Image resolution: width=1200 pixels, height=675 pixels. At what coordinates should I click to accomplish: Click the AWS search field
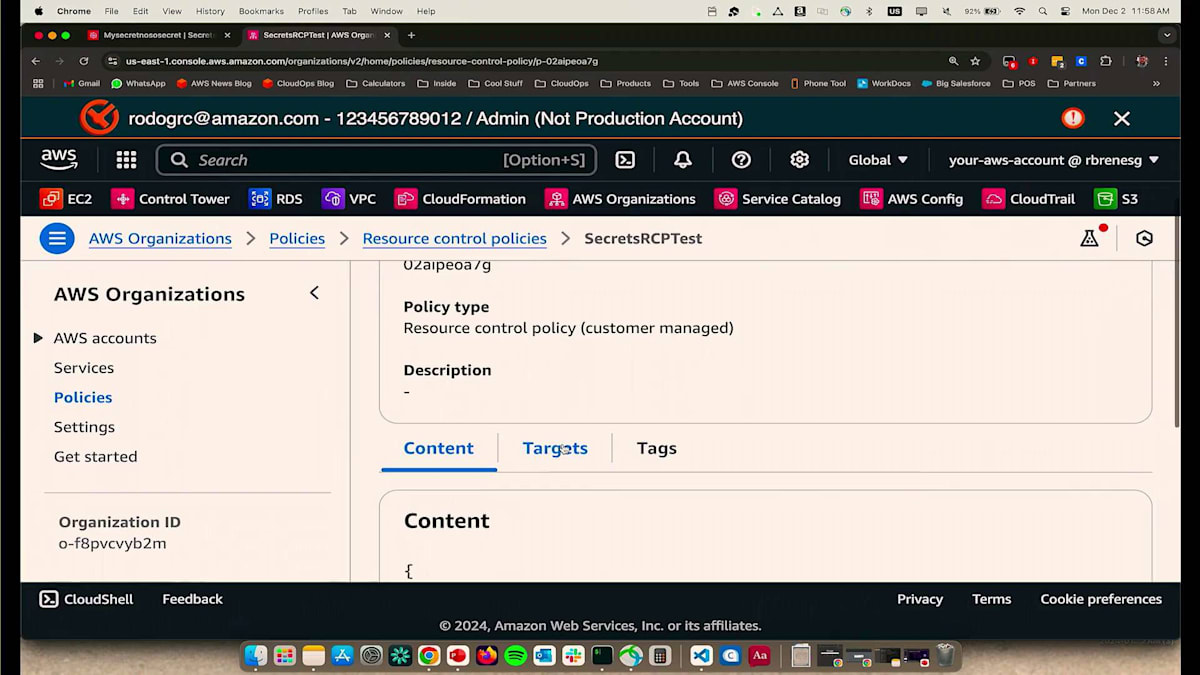click(x=376, y=160)
